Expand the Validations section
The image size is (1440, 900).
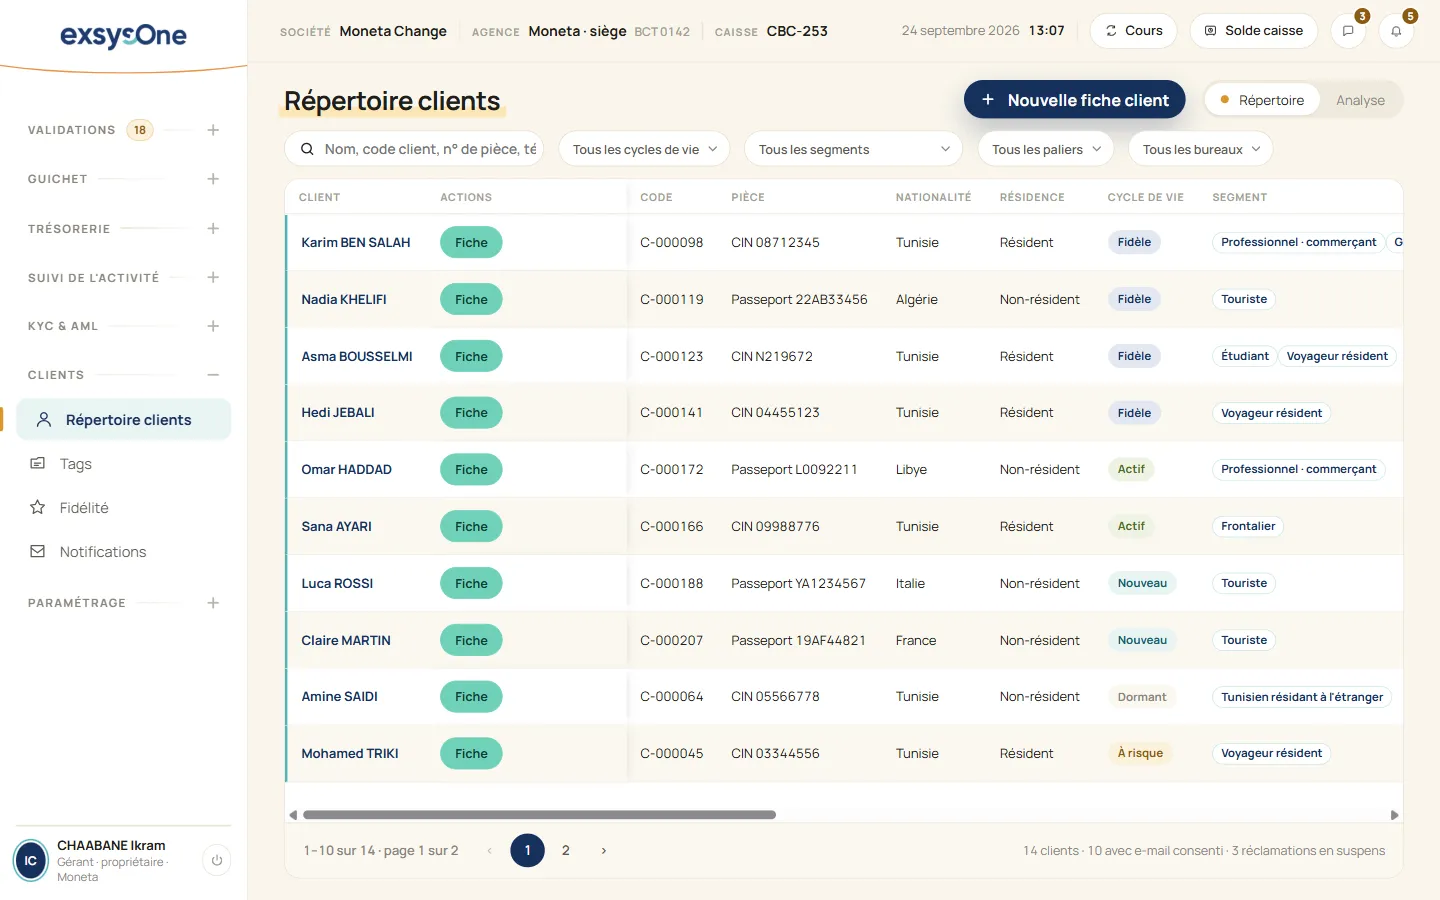click(213, 130)
